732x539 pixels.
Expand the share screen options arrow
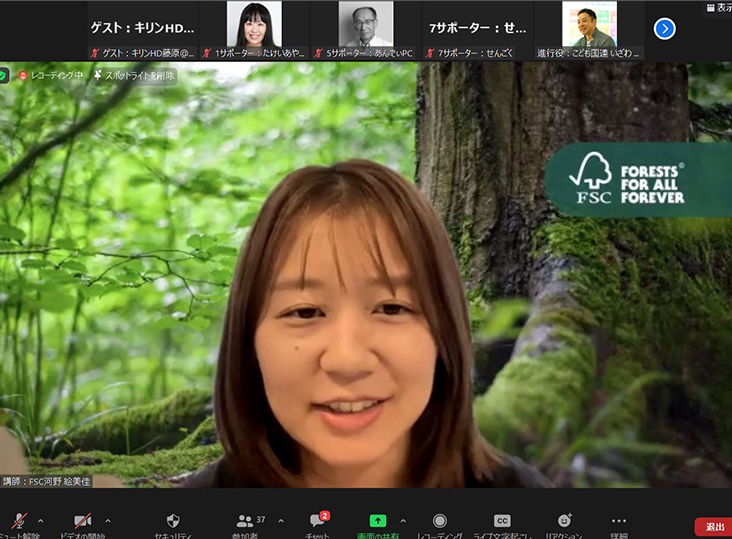(403, 520)
